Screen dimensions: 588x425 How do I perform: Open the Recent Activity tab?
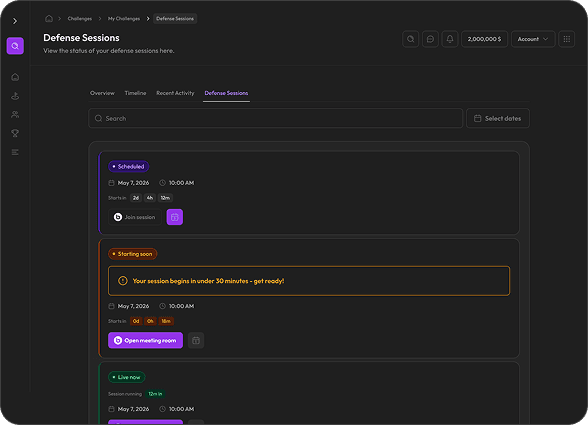point(175,93)
